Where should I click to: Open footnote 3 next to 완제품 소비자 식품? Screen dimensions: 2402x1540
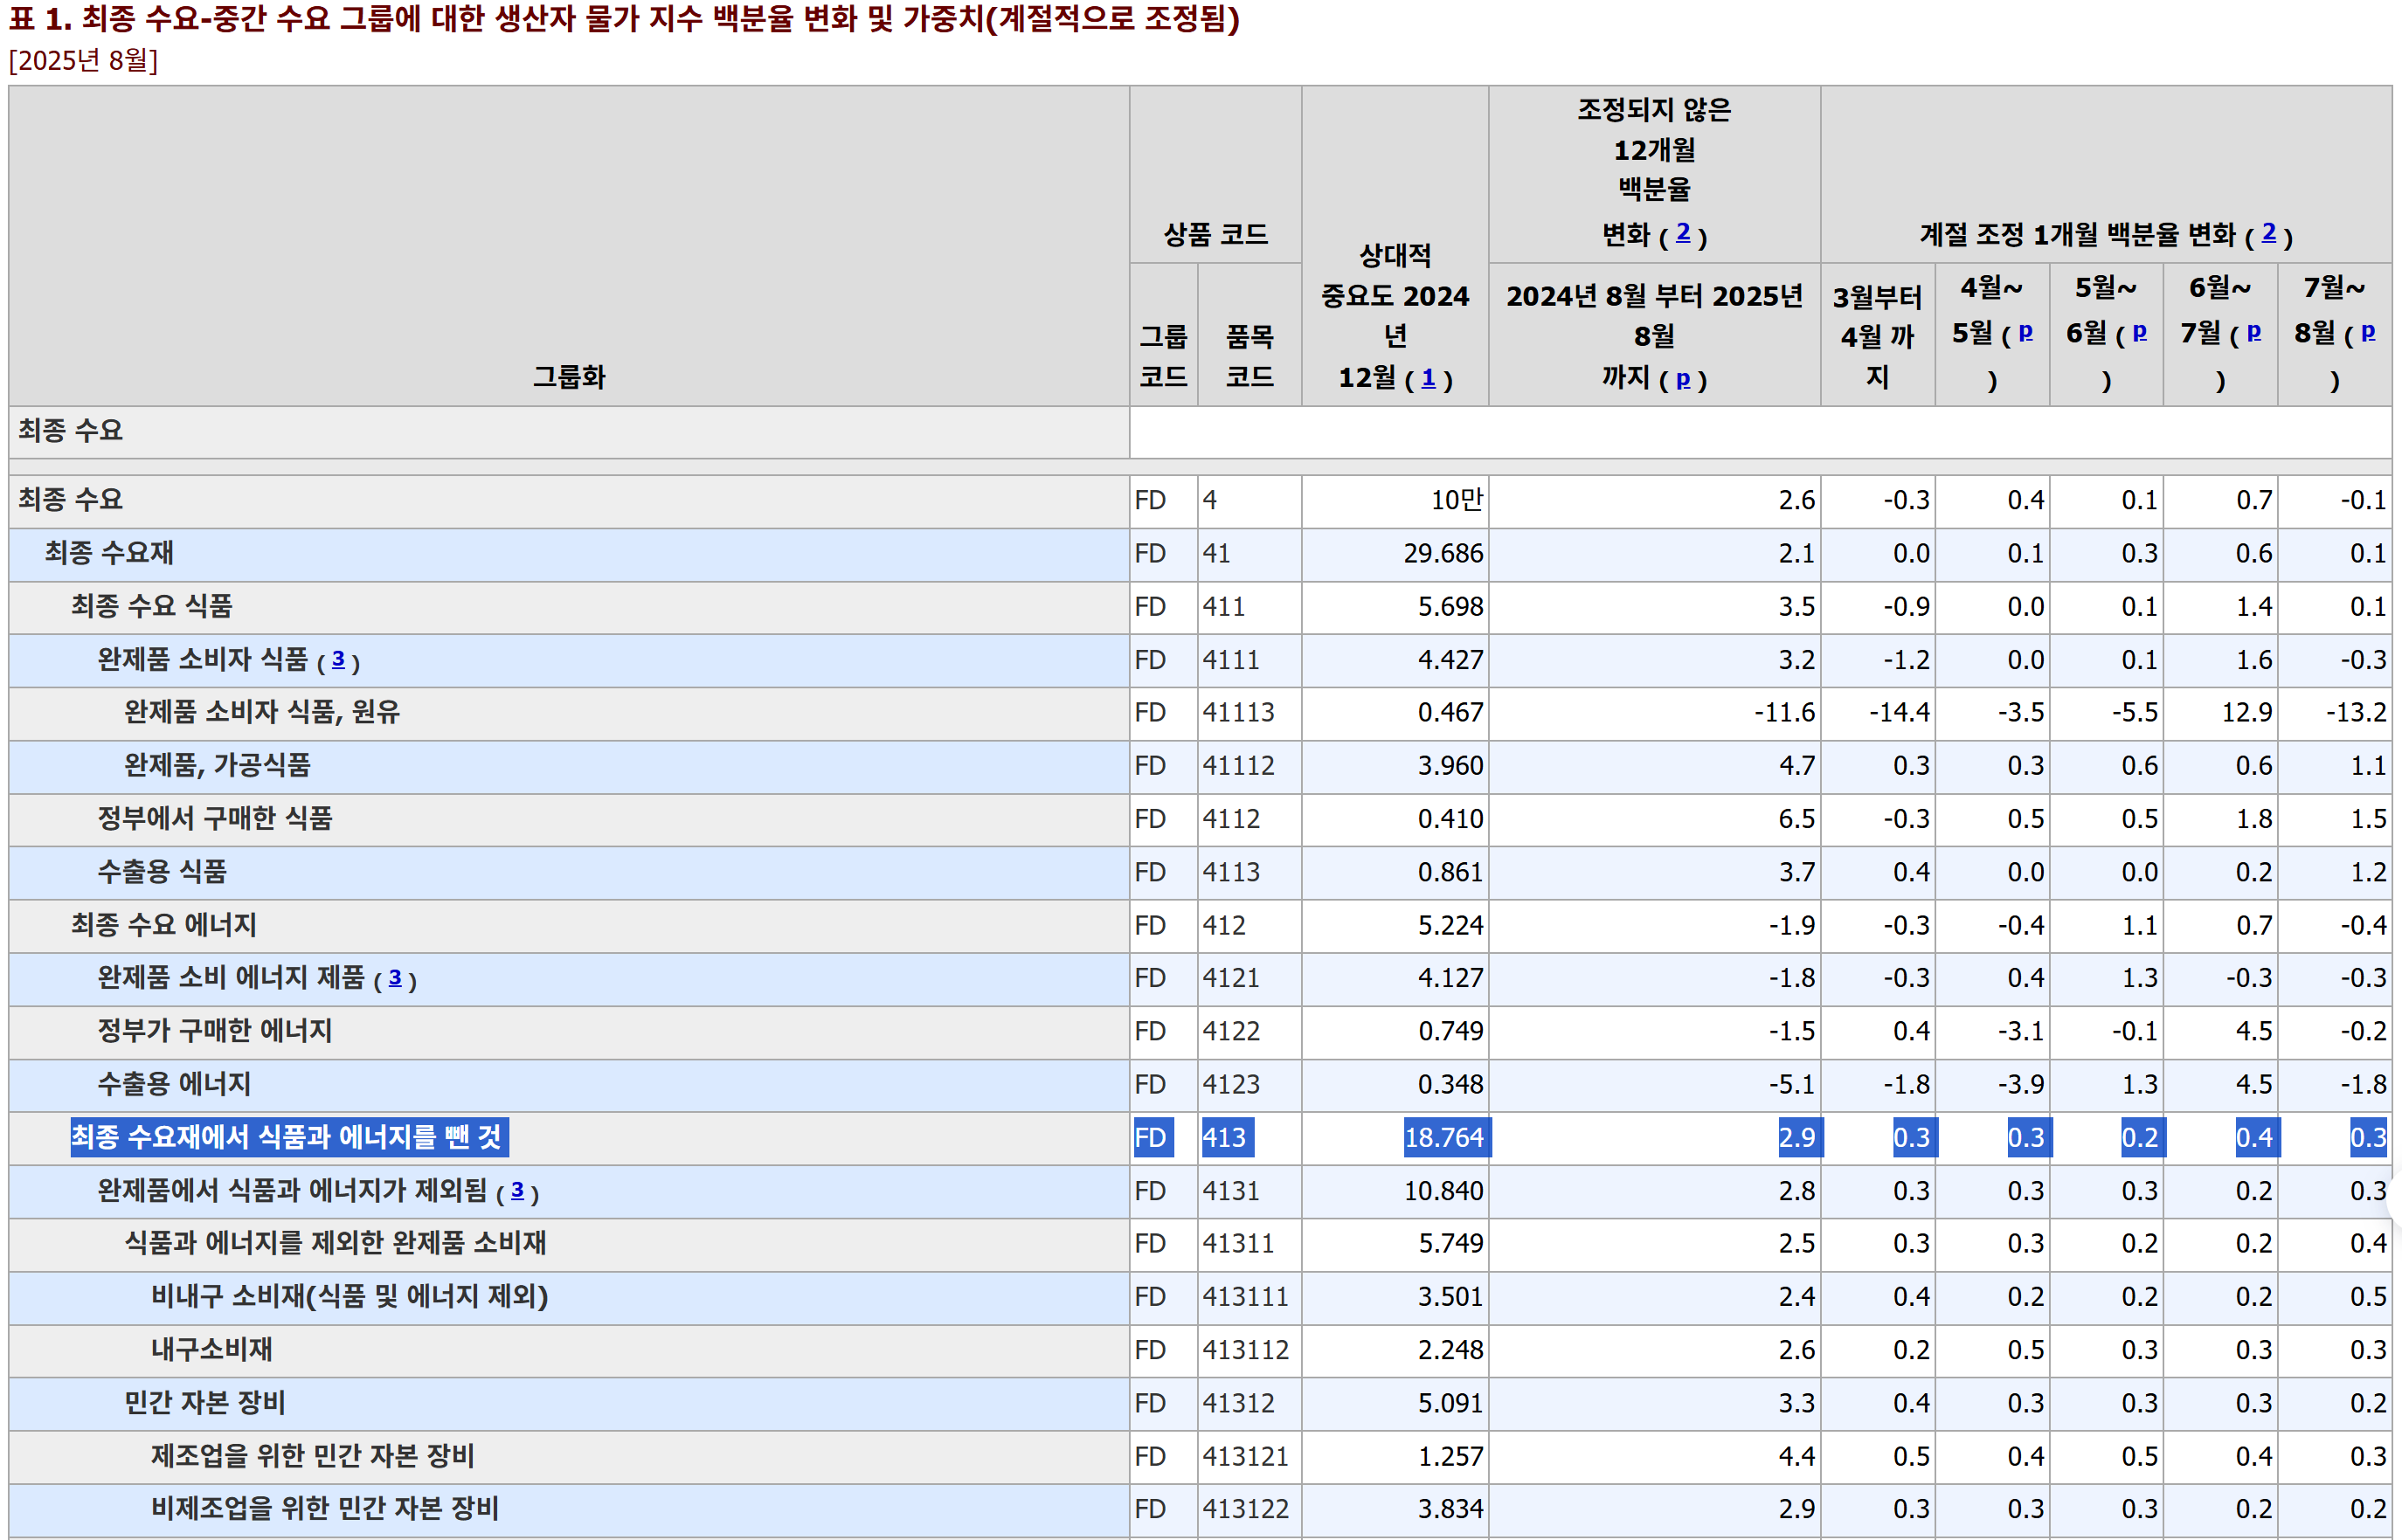click(x=338, y=660)
